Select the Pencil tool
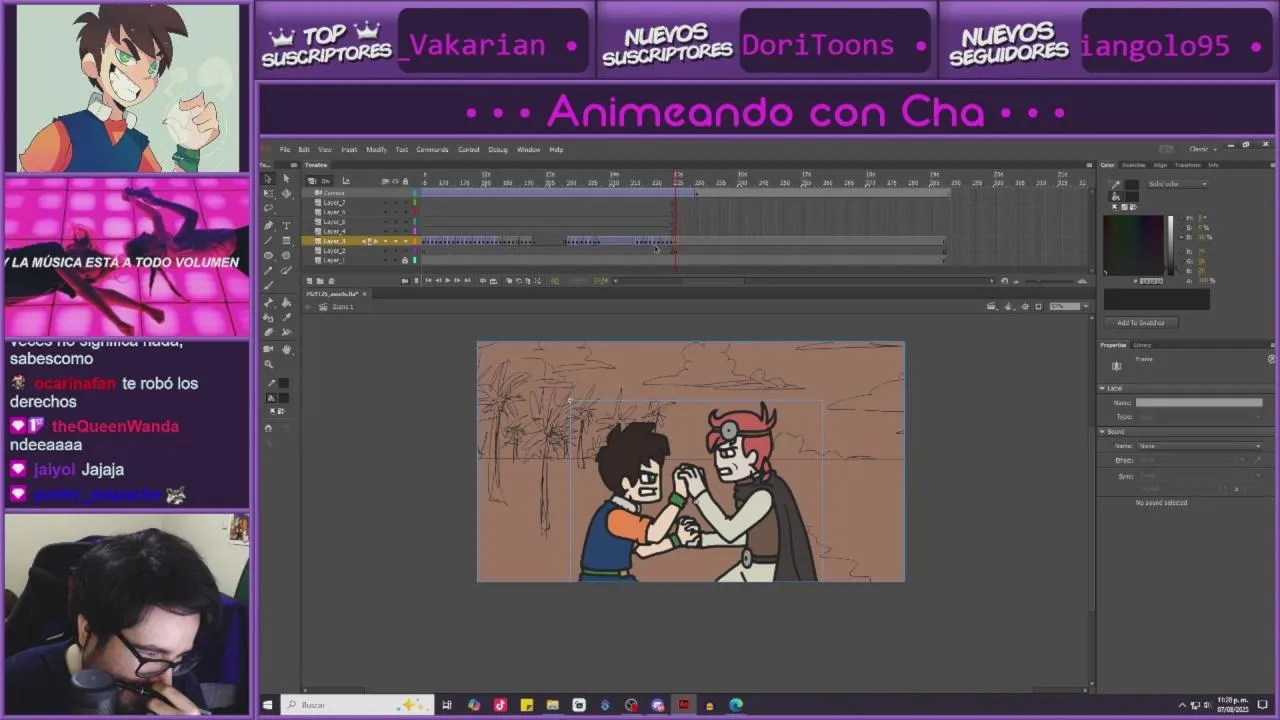 268,270
